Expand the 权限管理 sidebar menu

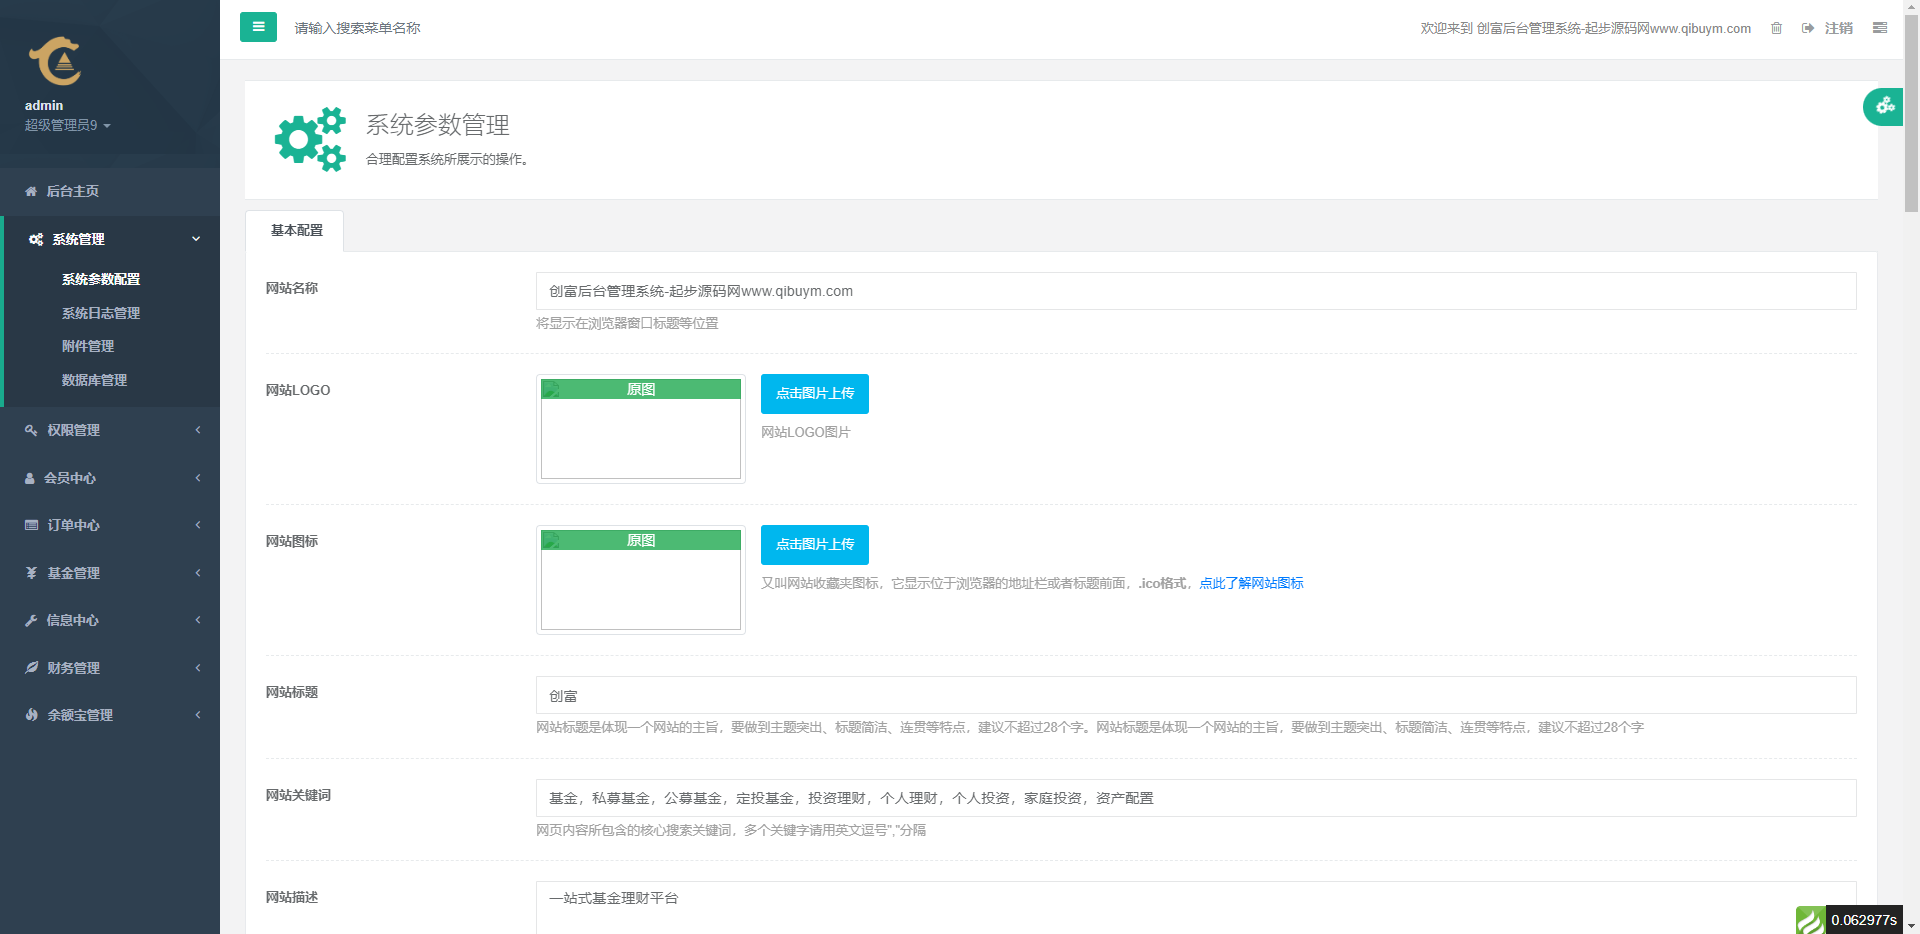pyautogui.click(x=110, y=430)
